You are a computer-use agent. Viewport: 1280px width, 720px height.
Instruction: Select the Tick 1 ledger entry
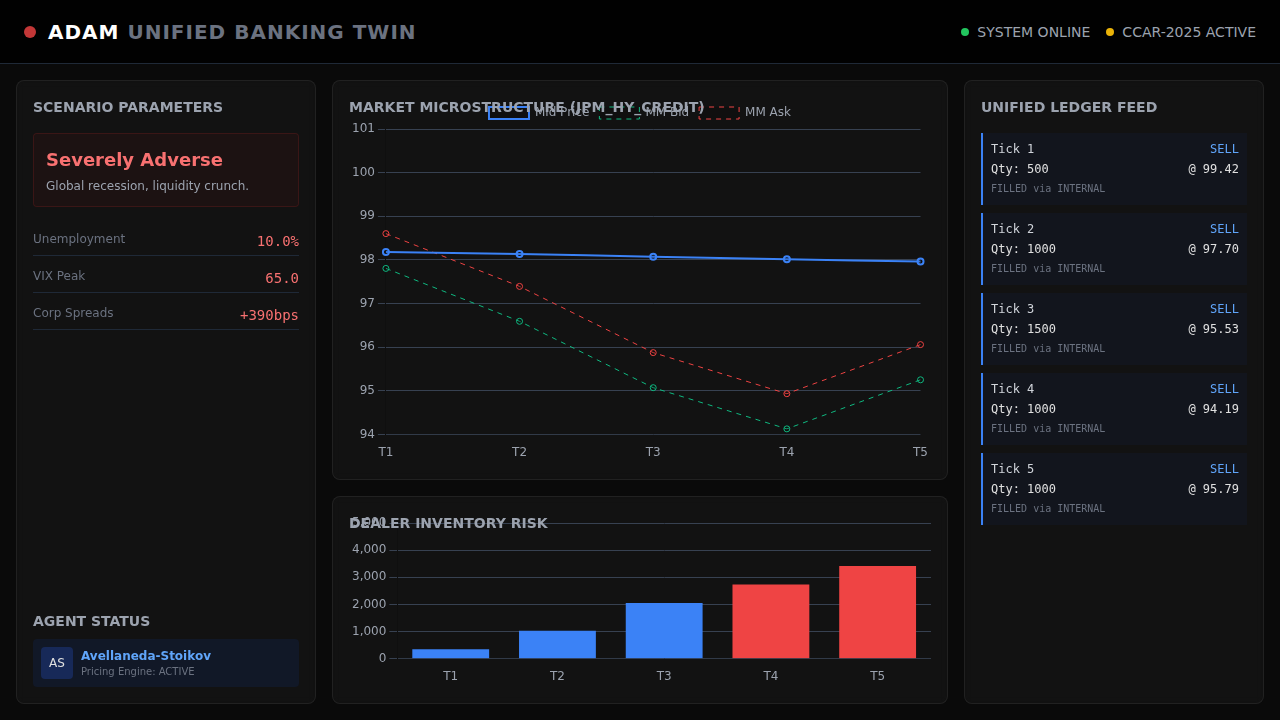[1114, 169]
